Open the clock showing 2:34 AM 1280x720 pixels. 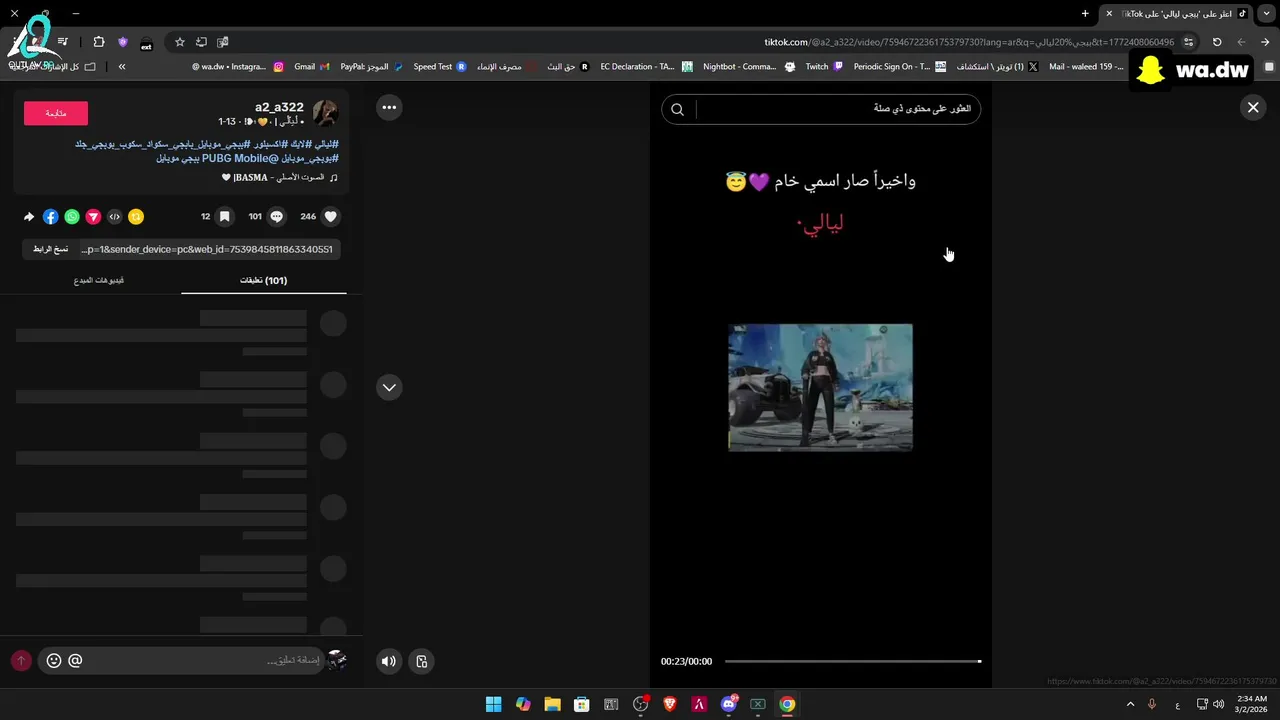[x=1252, y=704]
